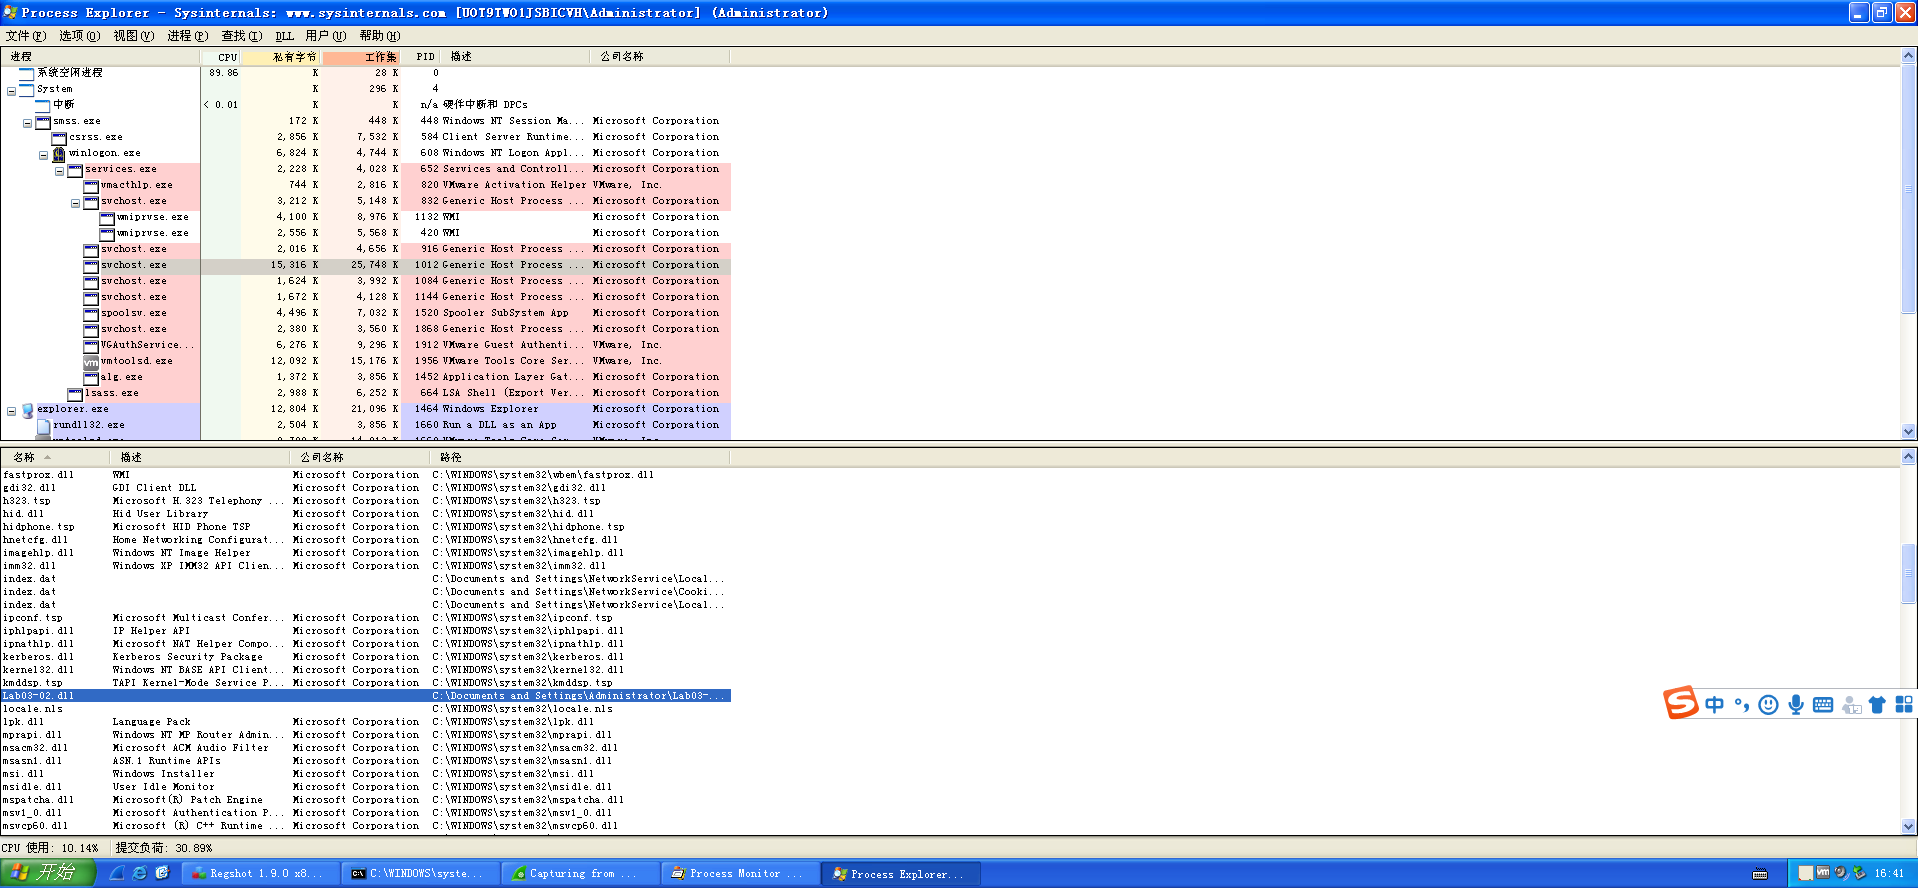Collapse the svchost.exe node with wmiprvse children
This screenshot has width=1918, height=888.
click(75, 203)
